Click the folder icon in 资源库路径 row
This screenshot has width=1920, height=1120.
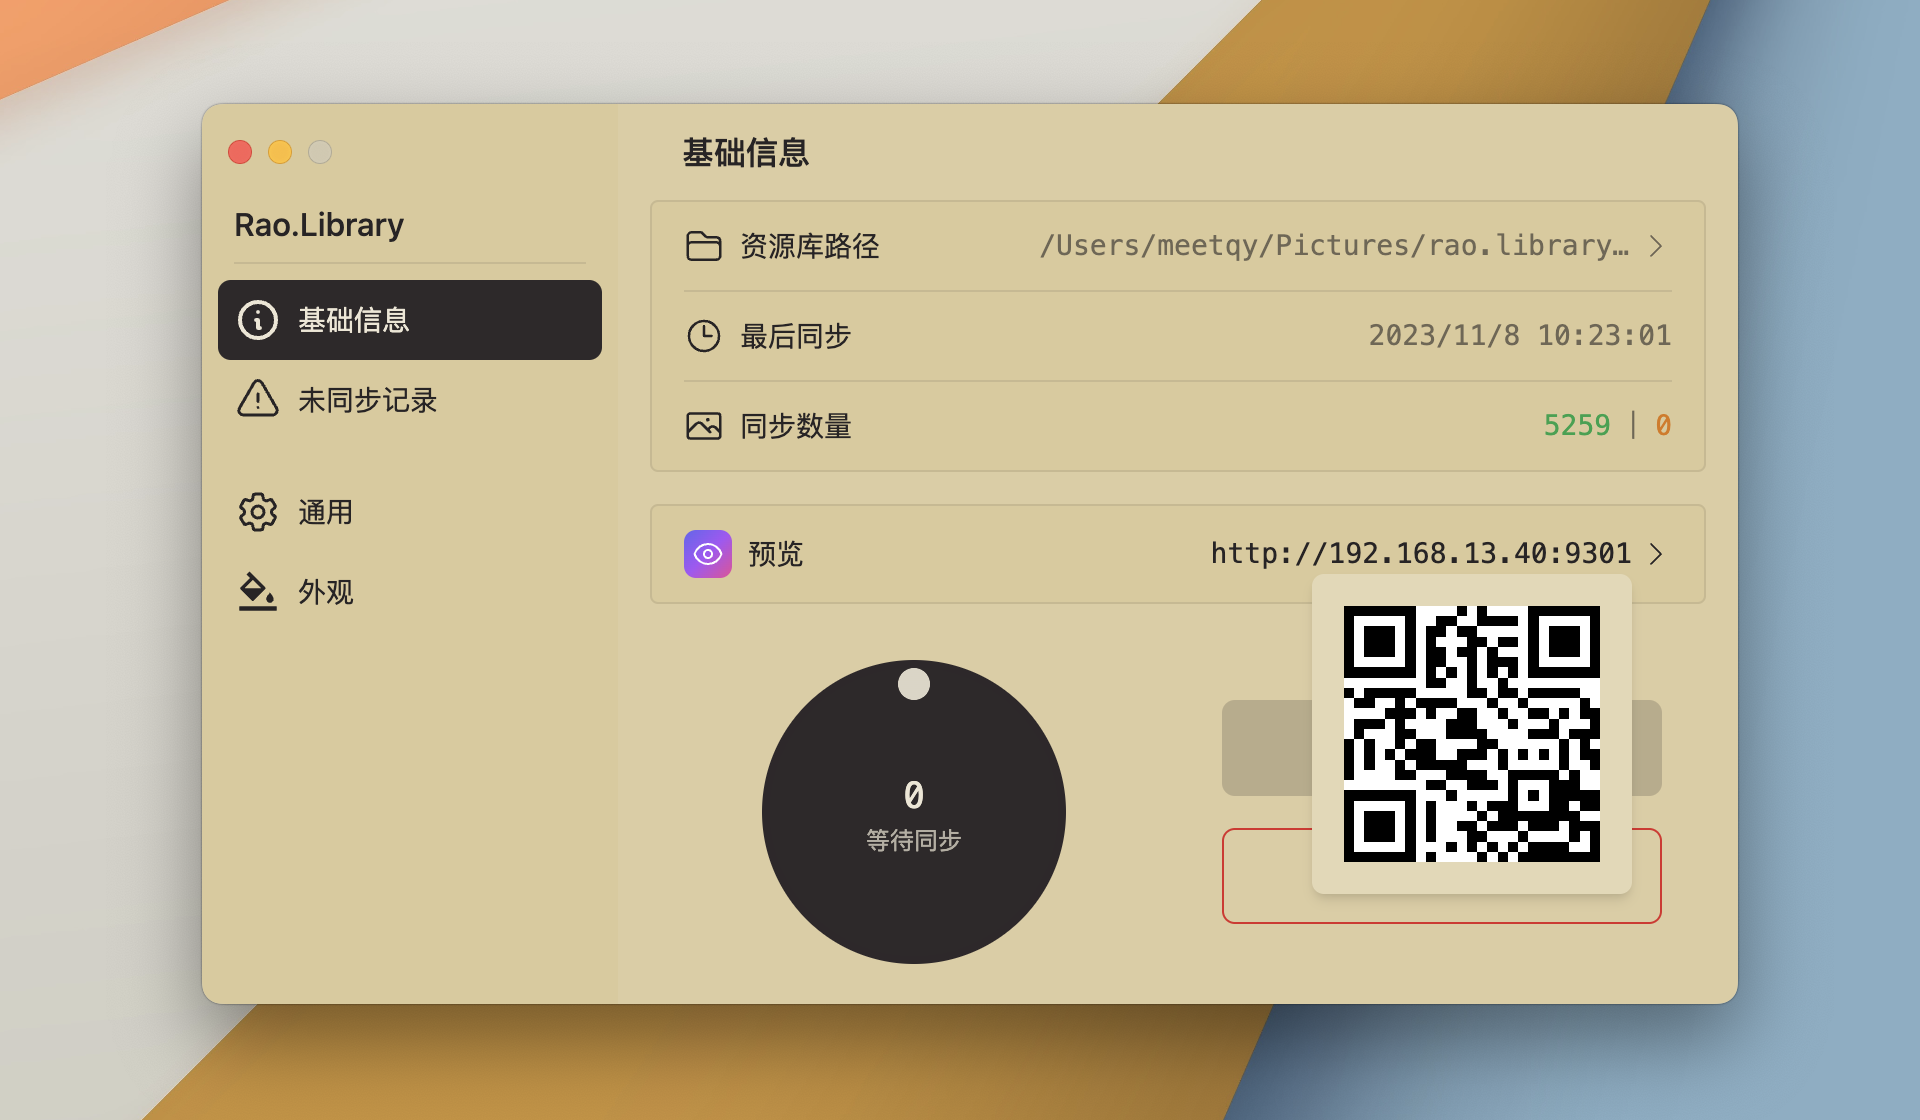704,246
